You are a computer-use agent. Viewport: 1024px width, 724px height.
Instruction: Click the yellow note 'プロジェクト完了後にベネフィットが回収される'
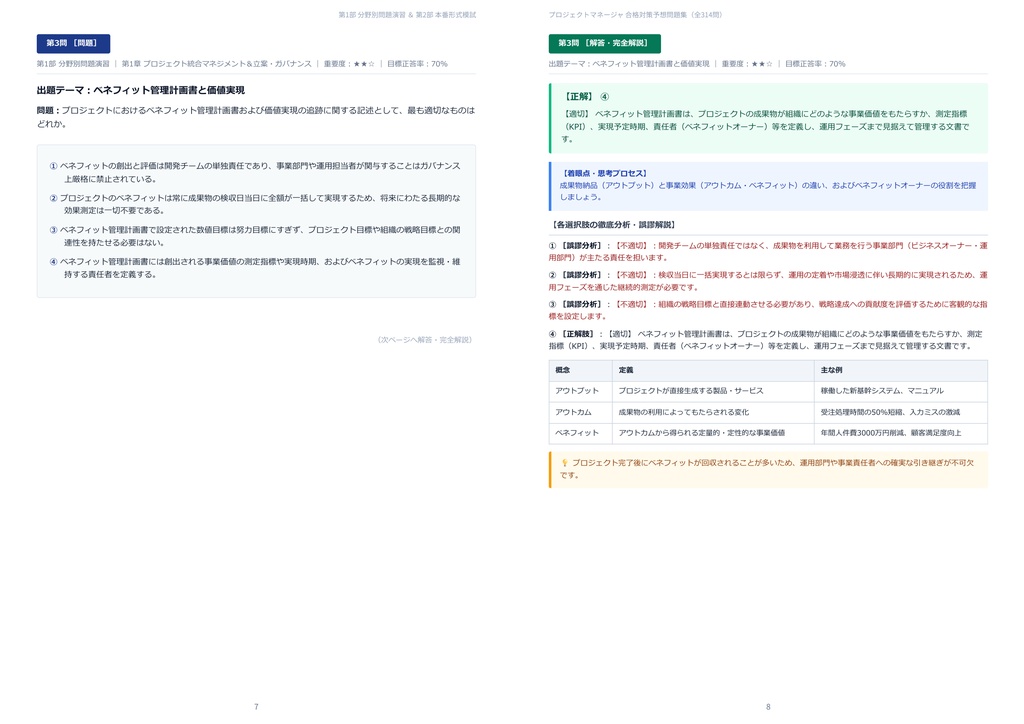point(767,469)
